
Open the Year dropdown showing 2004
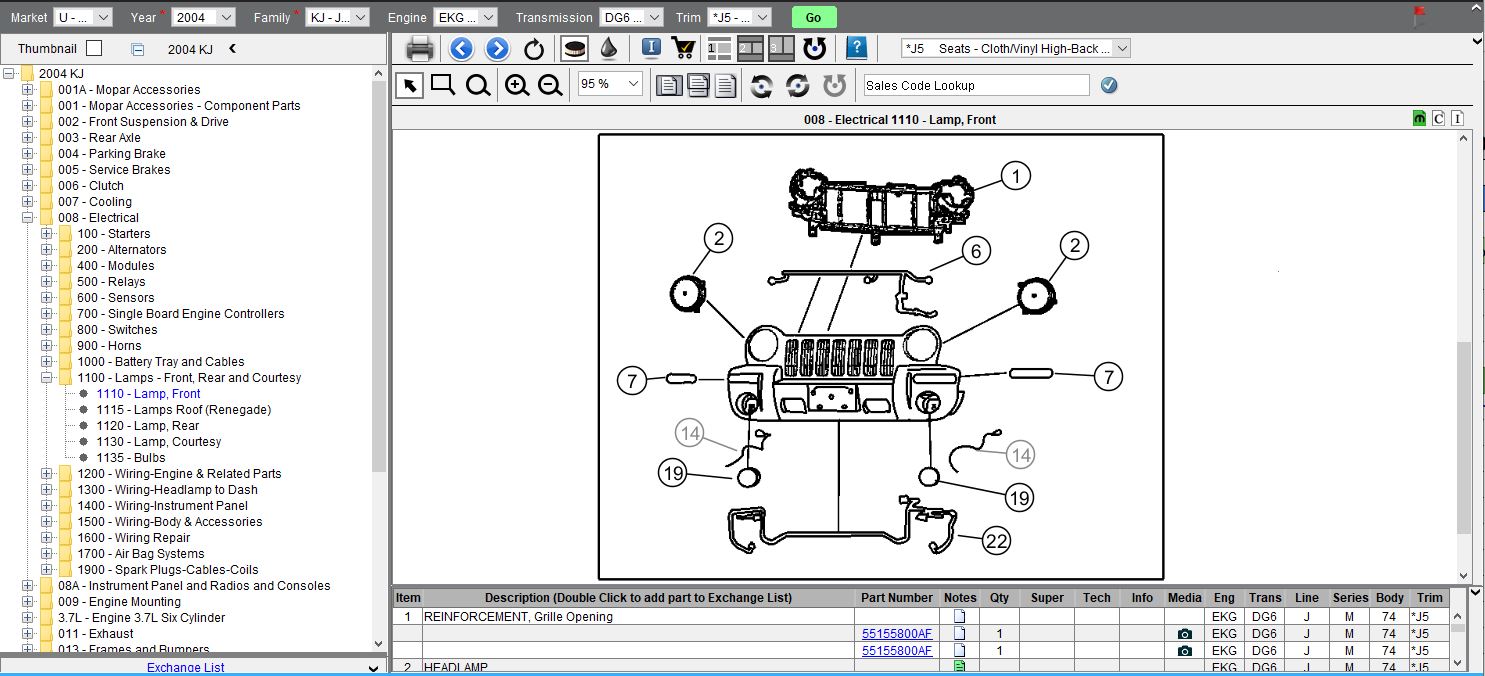(x=204, y=17)
